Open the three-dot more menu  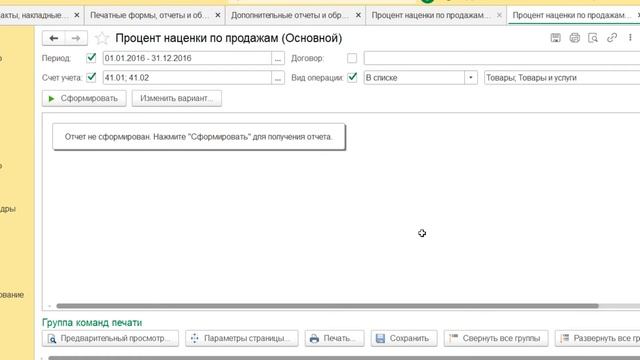pyautogui.click(x=630, y=38)
